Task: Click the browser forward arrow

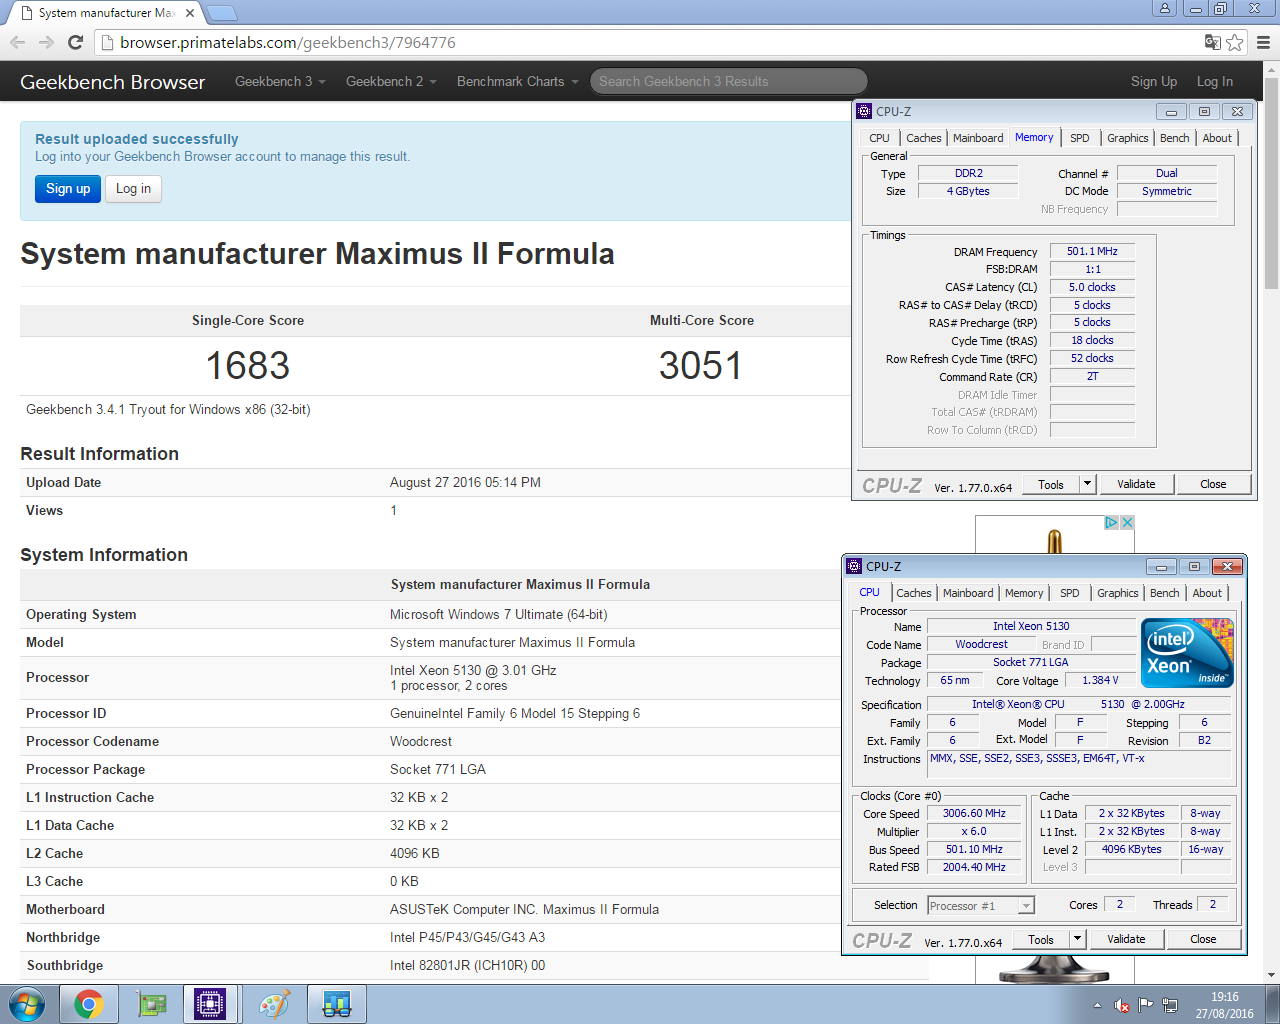Action: (46, 42)
